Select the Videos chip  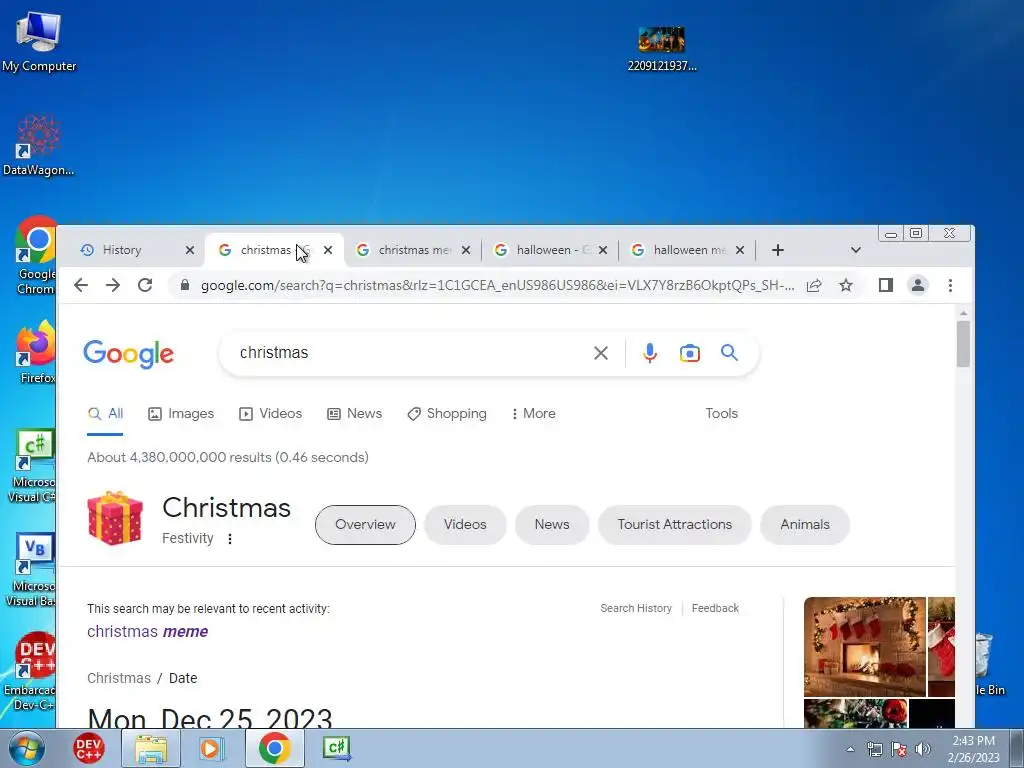pos(465,524)
